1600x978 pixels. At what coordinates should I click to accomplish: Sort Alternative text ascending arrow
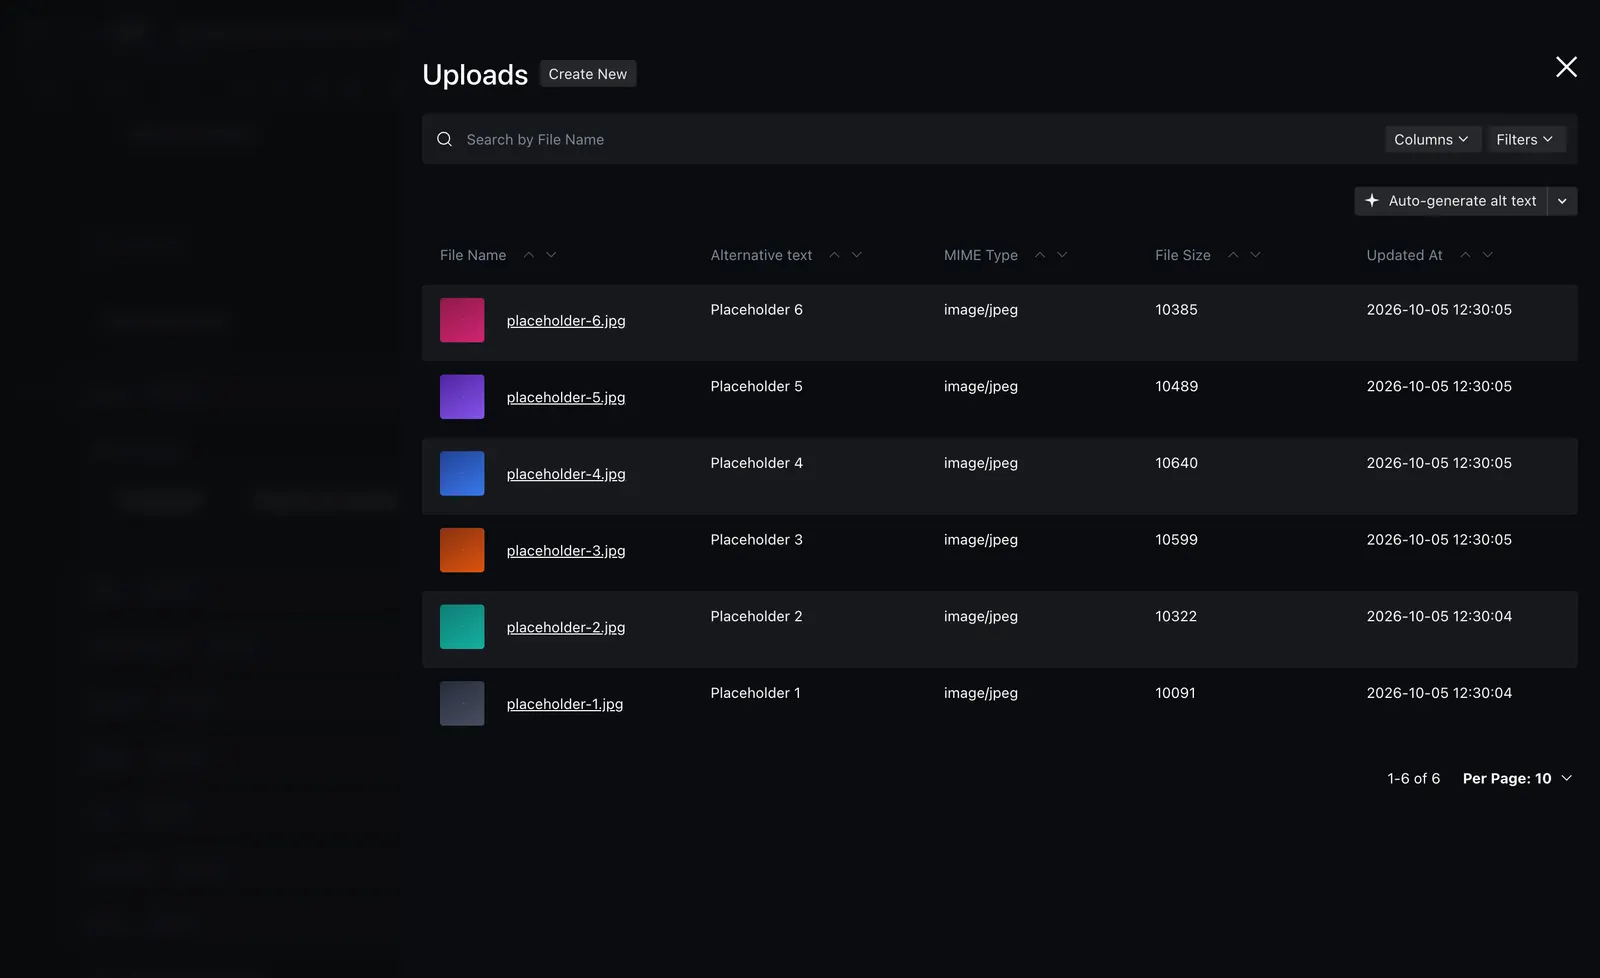click(834, 255)
